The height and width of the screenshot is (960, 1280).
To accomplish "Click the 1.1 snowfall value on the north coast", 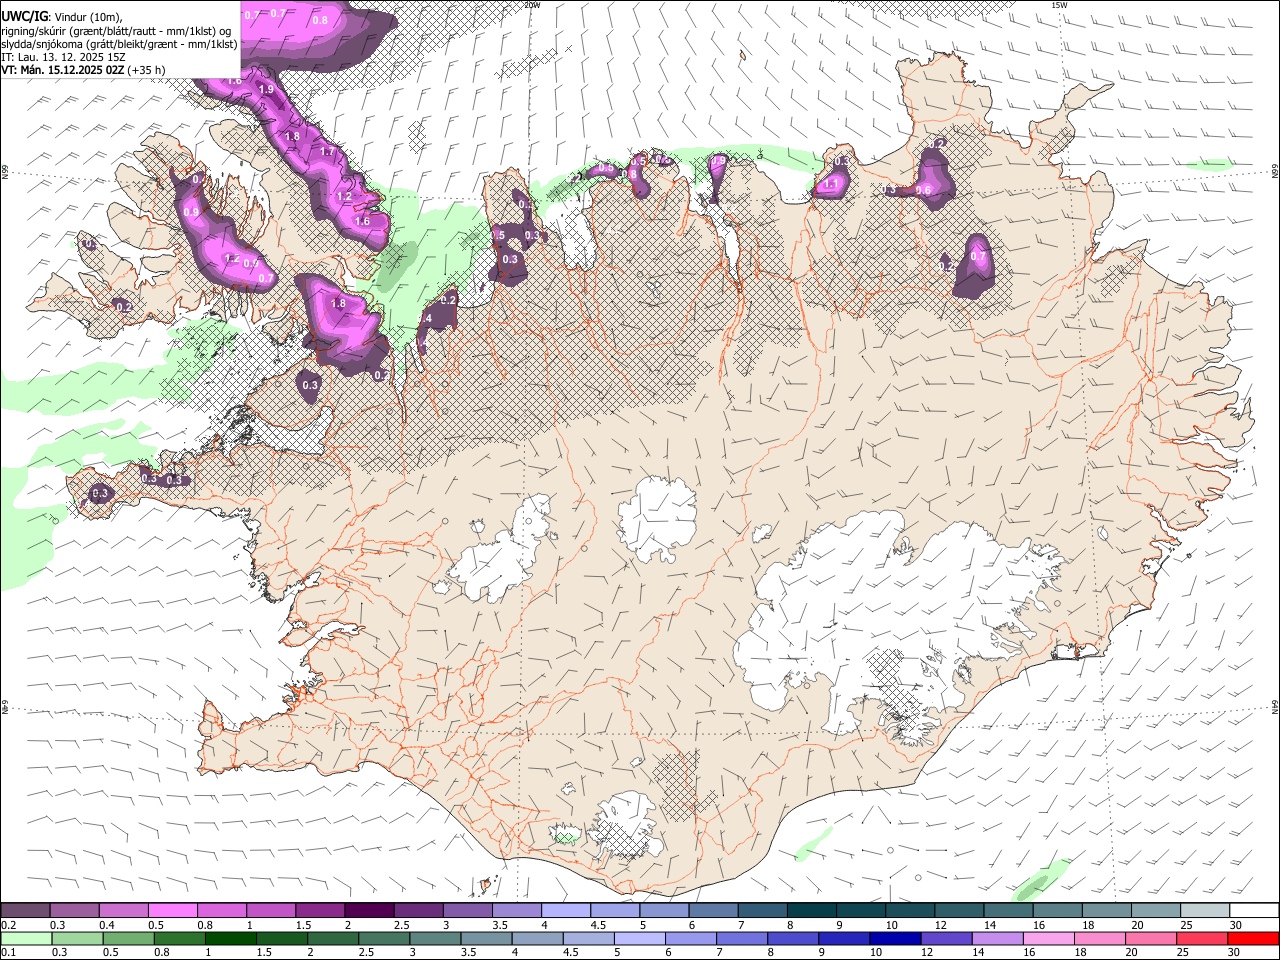I will click(831, 184).
